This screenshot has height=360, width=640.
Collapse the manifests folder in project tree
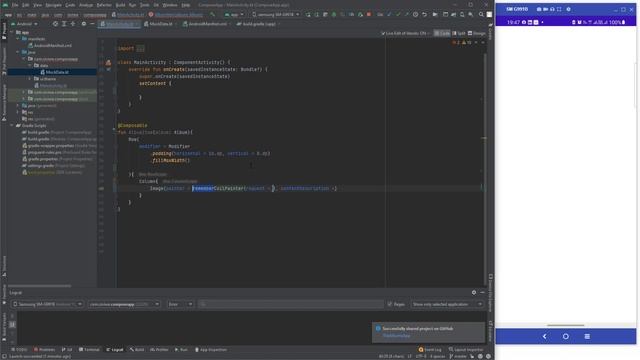(x=18, y=39)
